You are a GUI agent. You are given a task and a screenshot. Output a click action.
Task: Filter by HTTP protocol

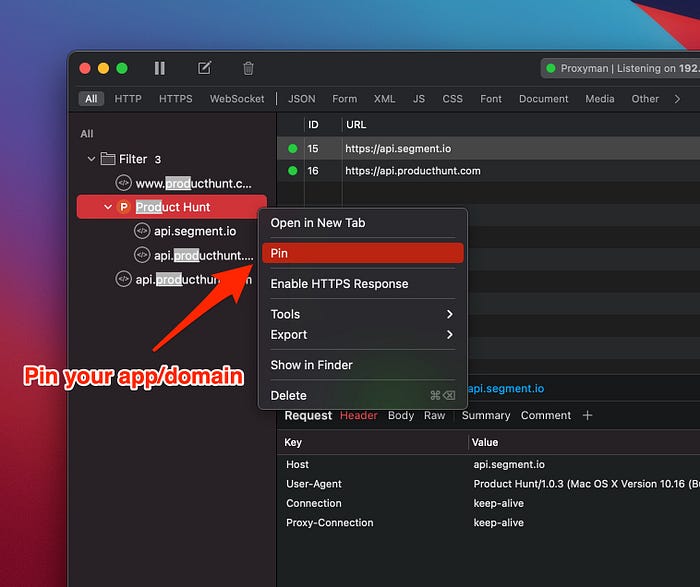(128, 99)
